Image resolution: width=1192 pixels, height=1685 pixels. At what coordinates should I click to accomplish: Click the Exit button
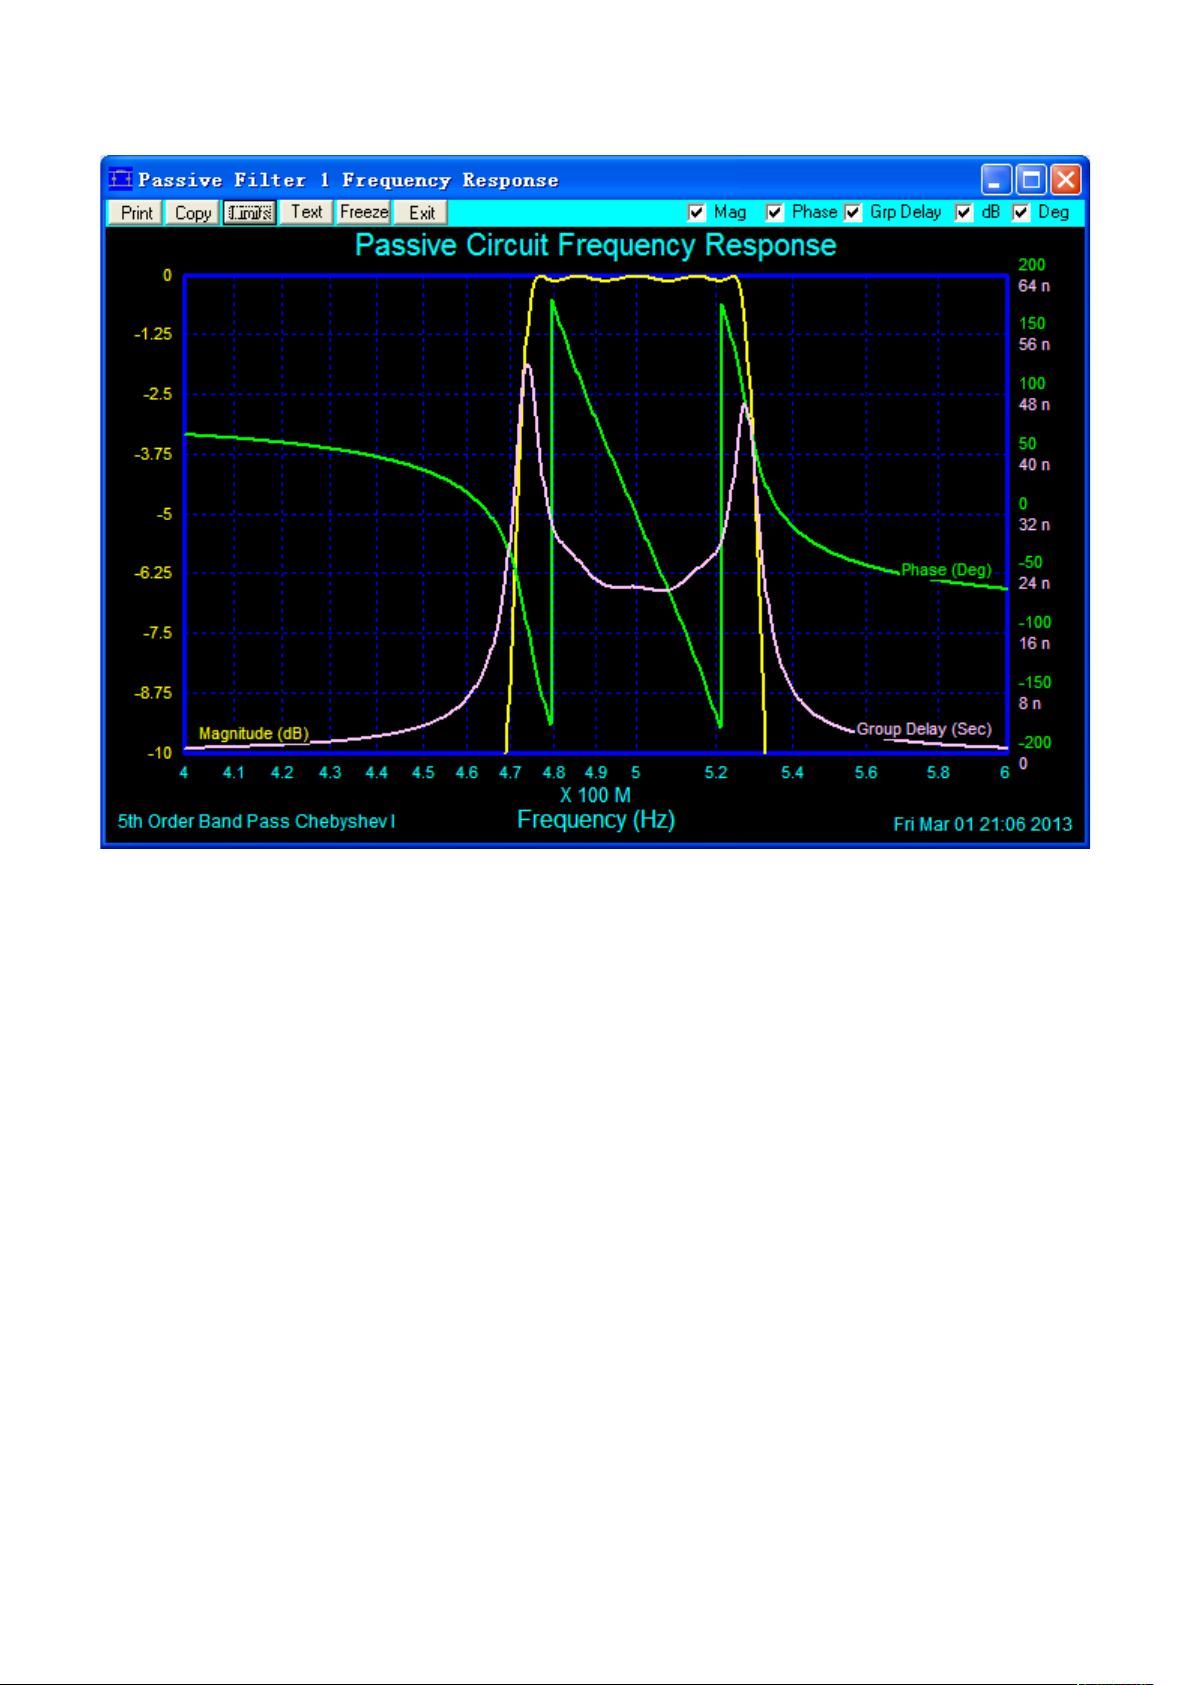click(x=421, y=213)
